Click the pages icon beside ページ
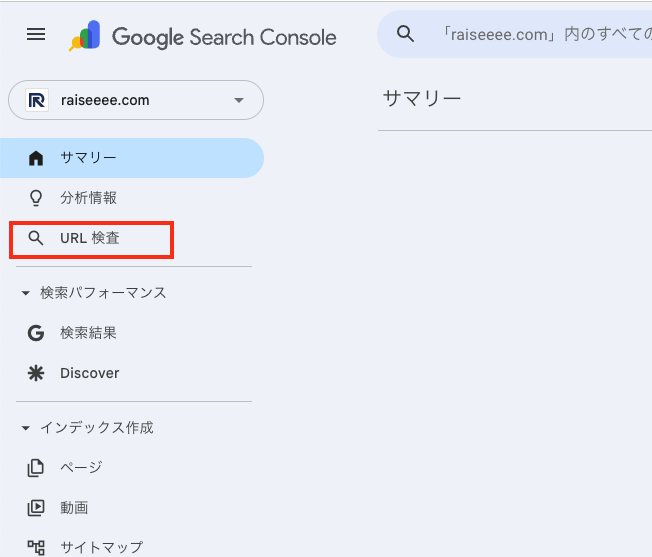652x557 pixels. pyautogui.click(x=36, y=467)
